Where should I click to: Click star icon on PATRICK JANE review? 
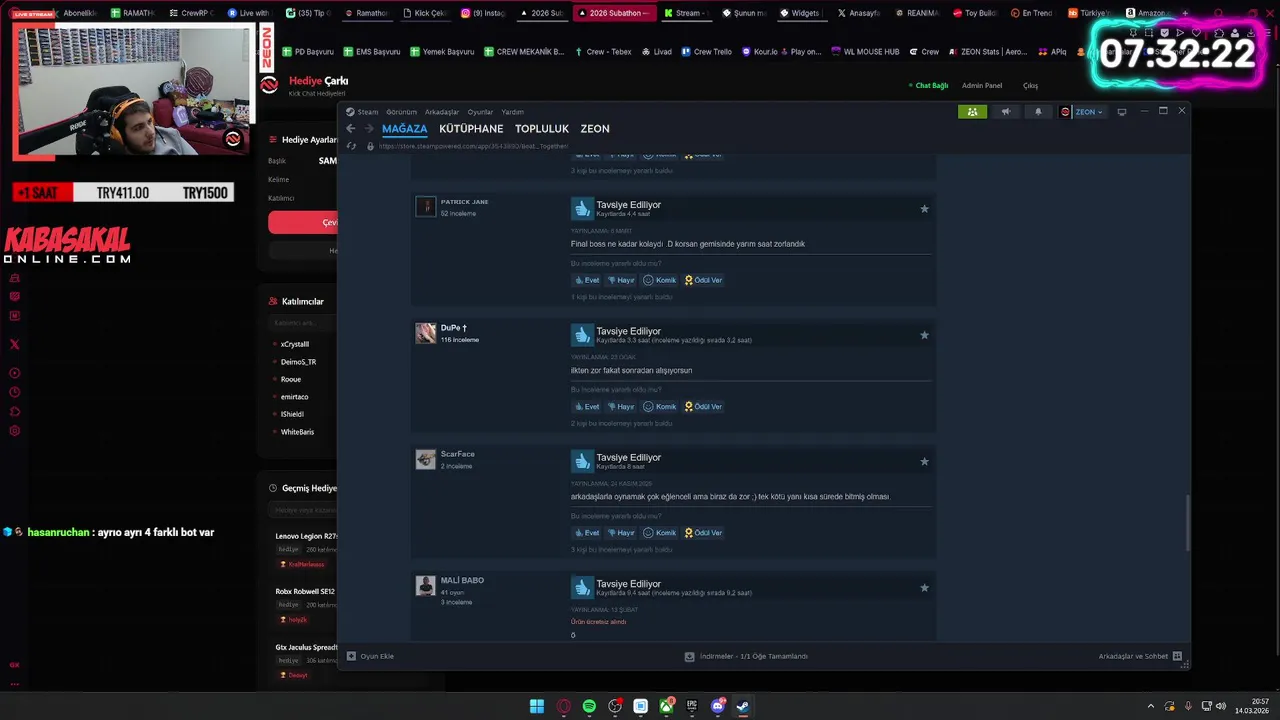click(924, 209)
